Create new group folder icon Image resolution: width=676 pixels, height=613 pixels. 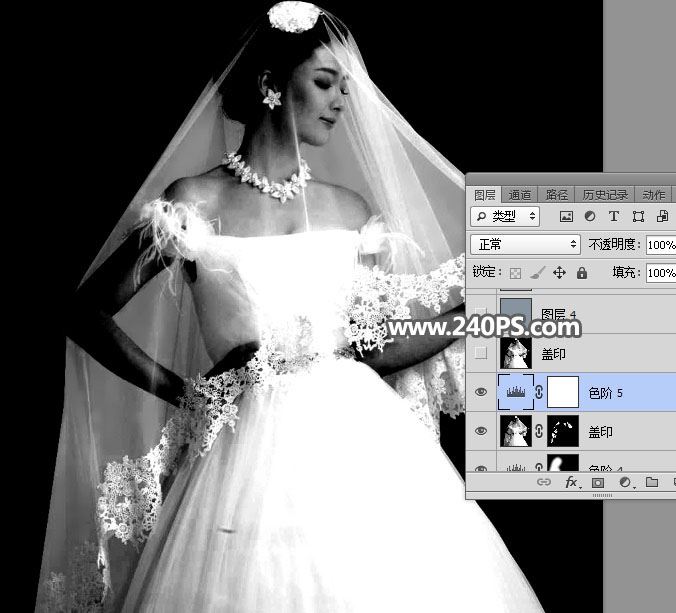651,482
